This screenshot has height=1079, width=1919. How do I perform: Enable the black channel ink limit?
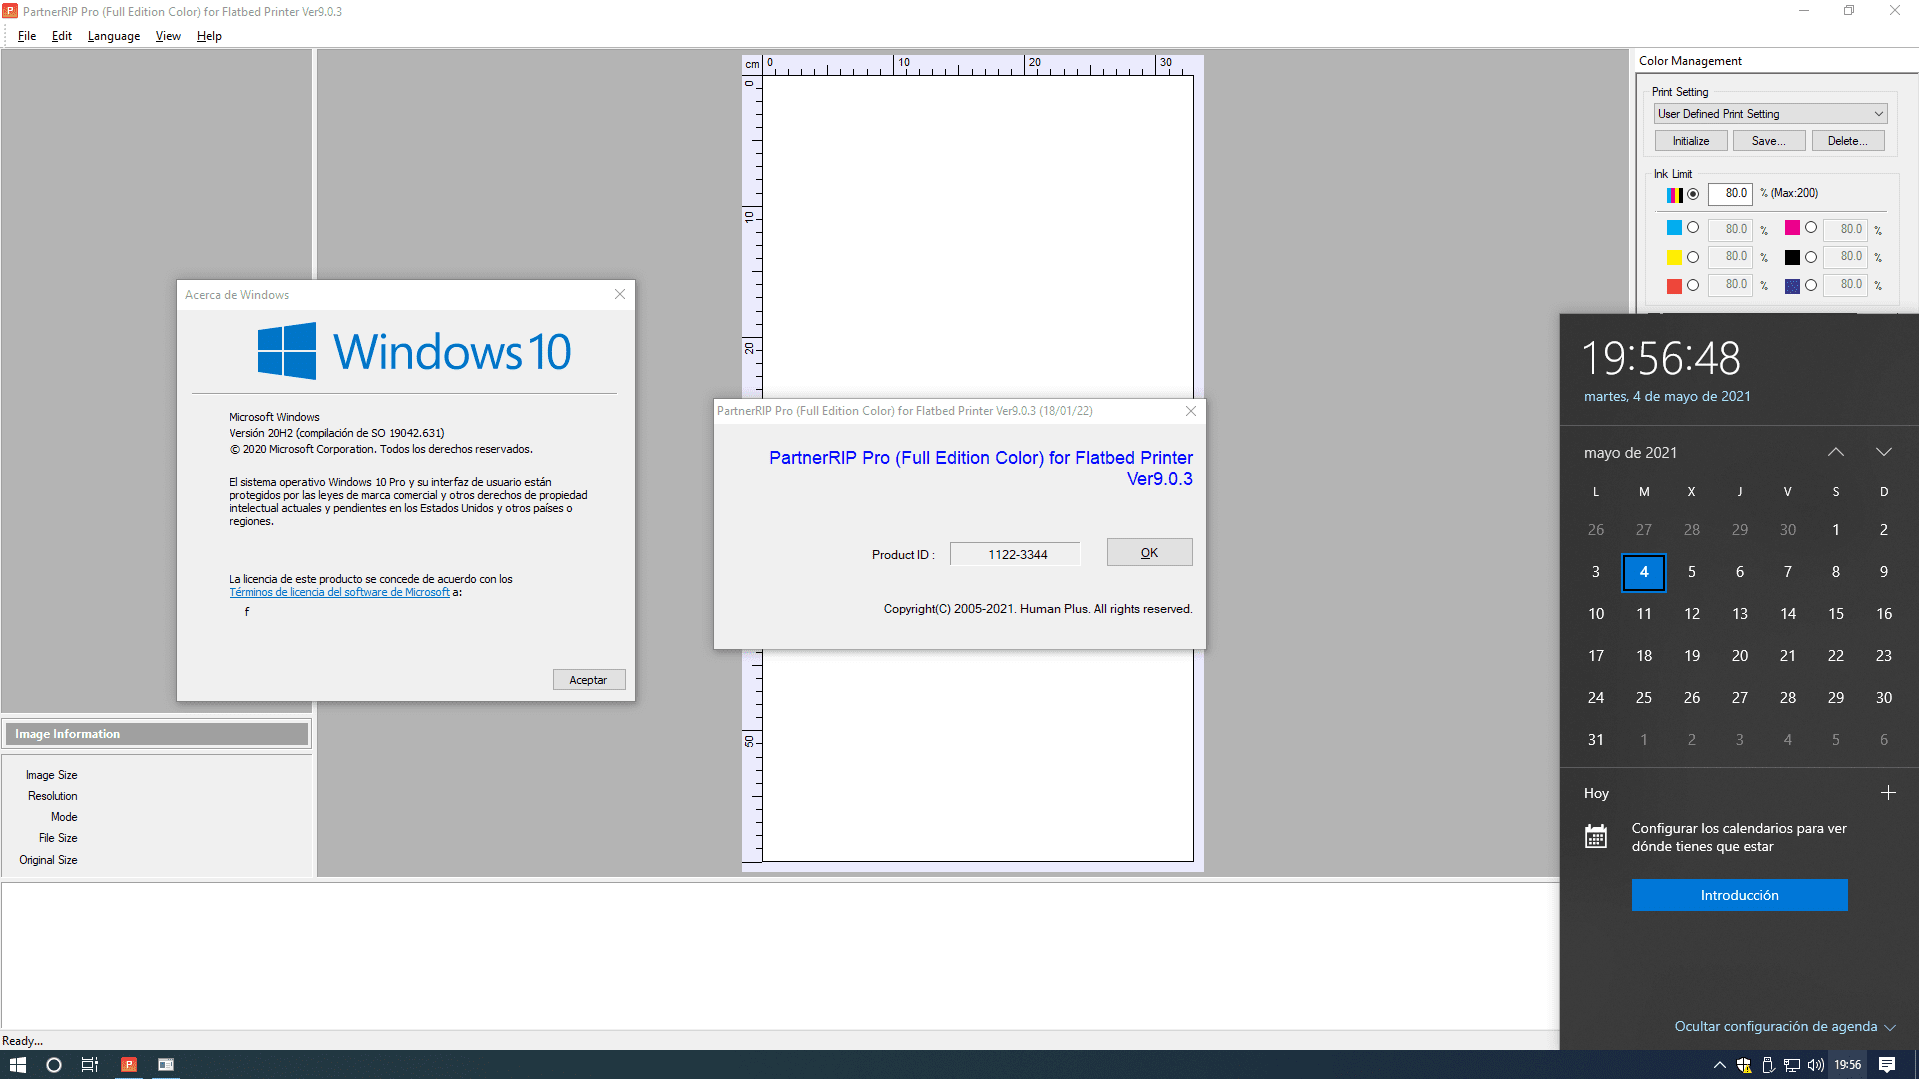pos(1811,257)
